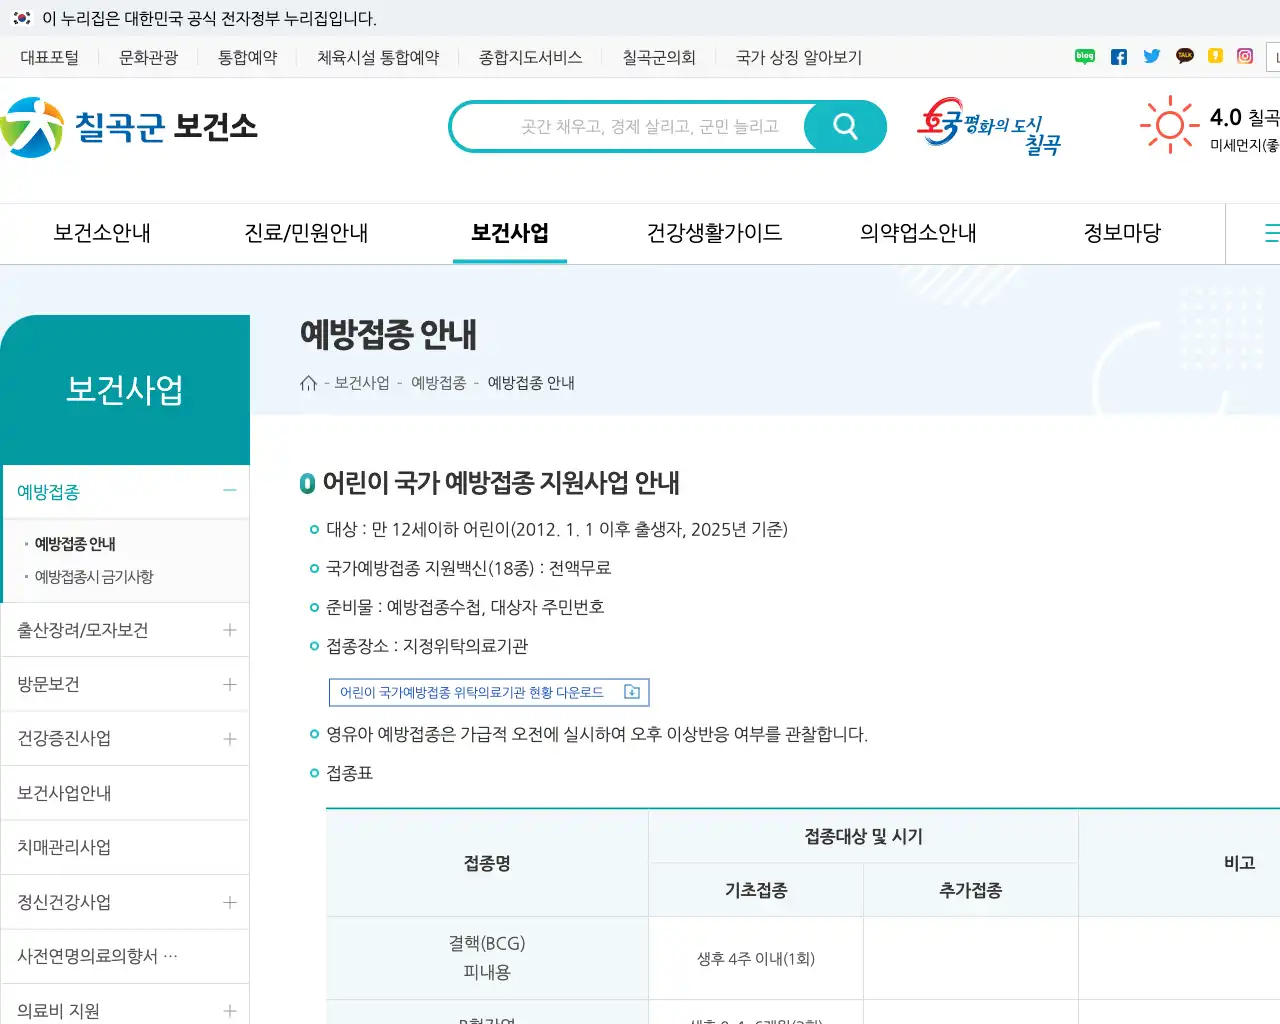Click the Twitter bird icon

point(1152,56)
